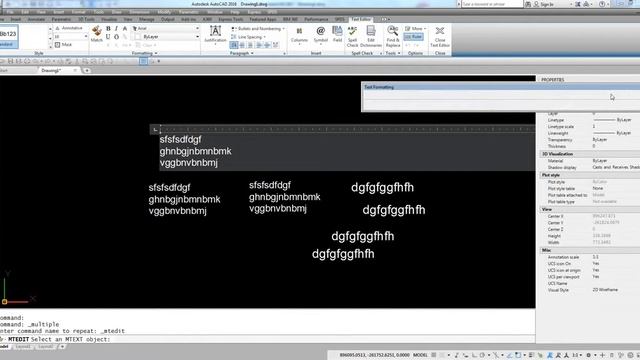Image resolution: width=640 pixels, height=360 pixels.
Task: Click the workspace switching gear icon
Action: point(588,355)
